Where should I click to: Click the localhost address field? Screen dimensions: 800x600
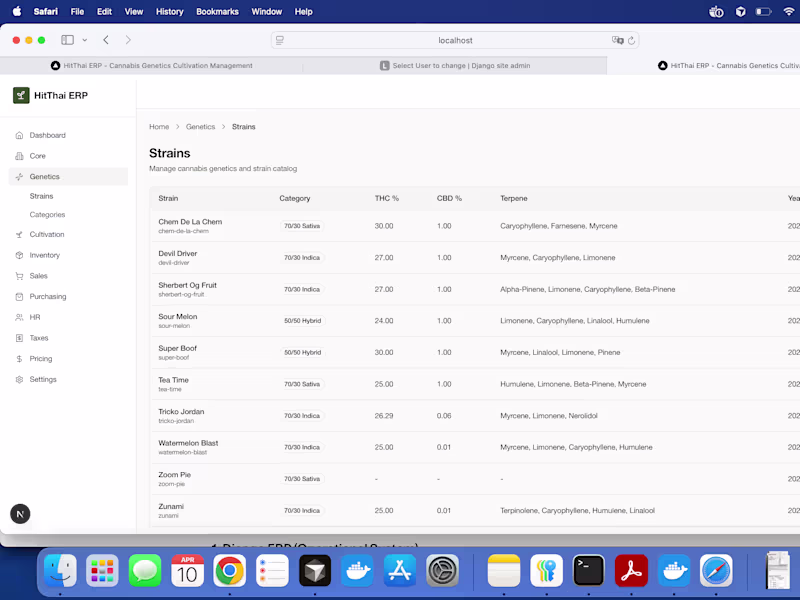tap(455, 40)
